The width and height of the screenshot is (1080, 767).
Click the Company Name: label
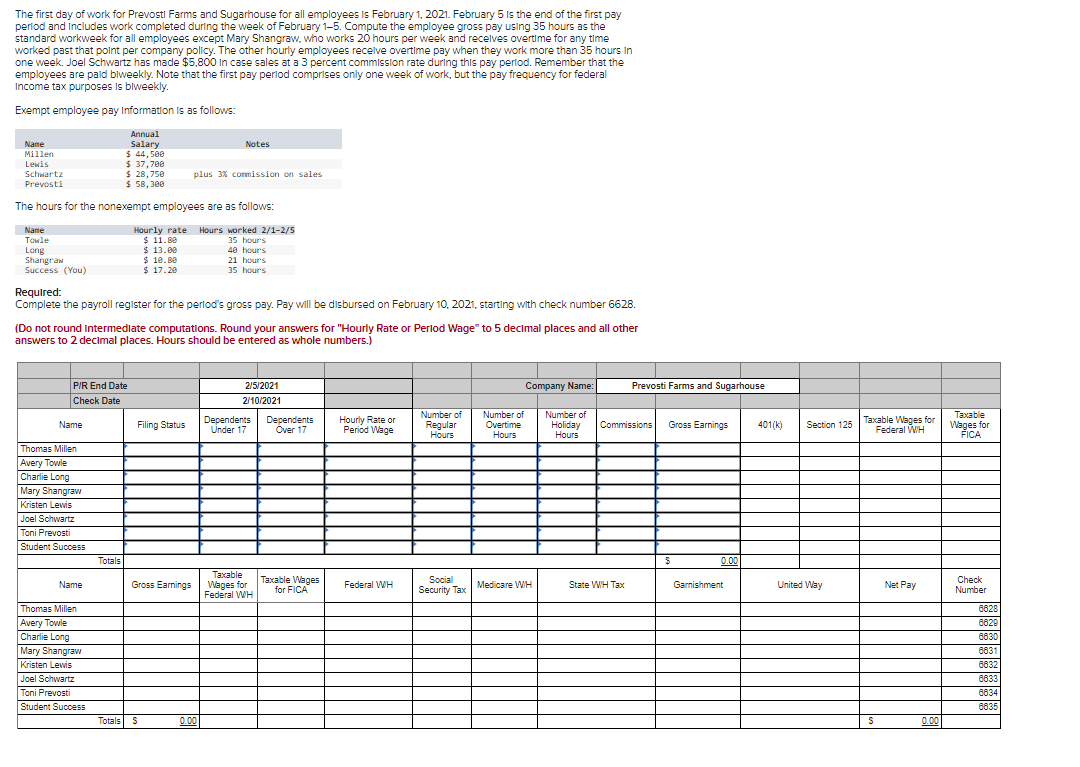pos(559,386)
